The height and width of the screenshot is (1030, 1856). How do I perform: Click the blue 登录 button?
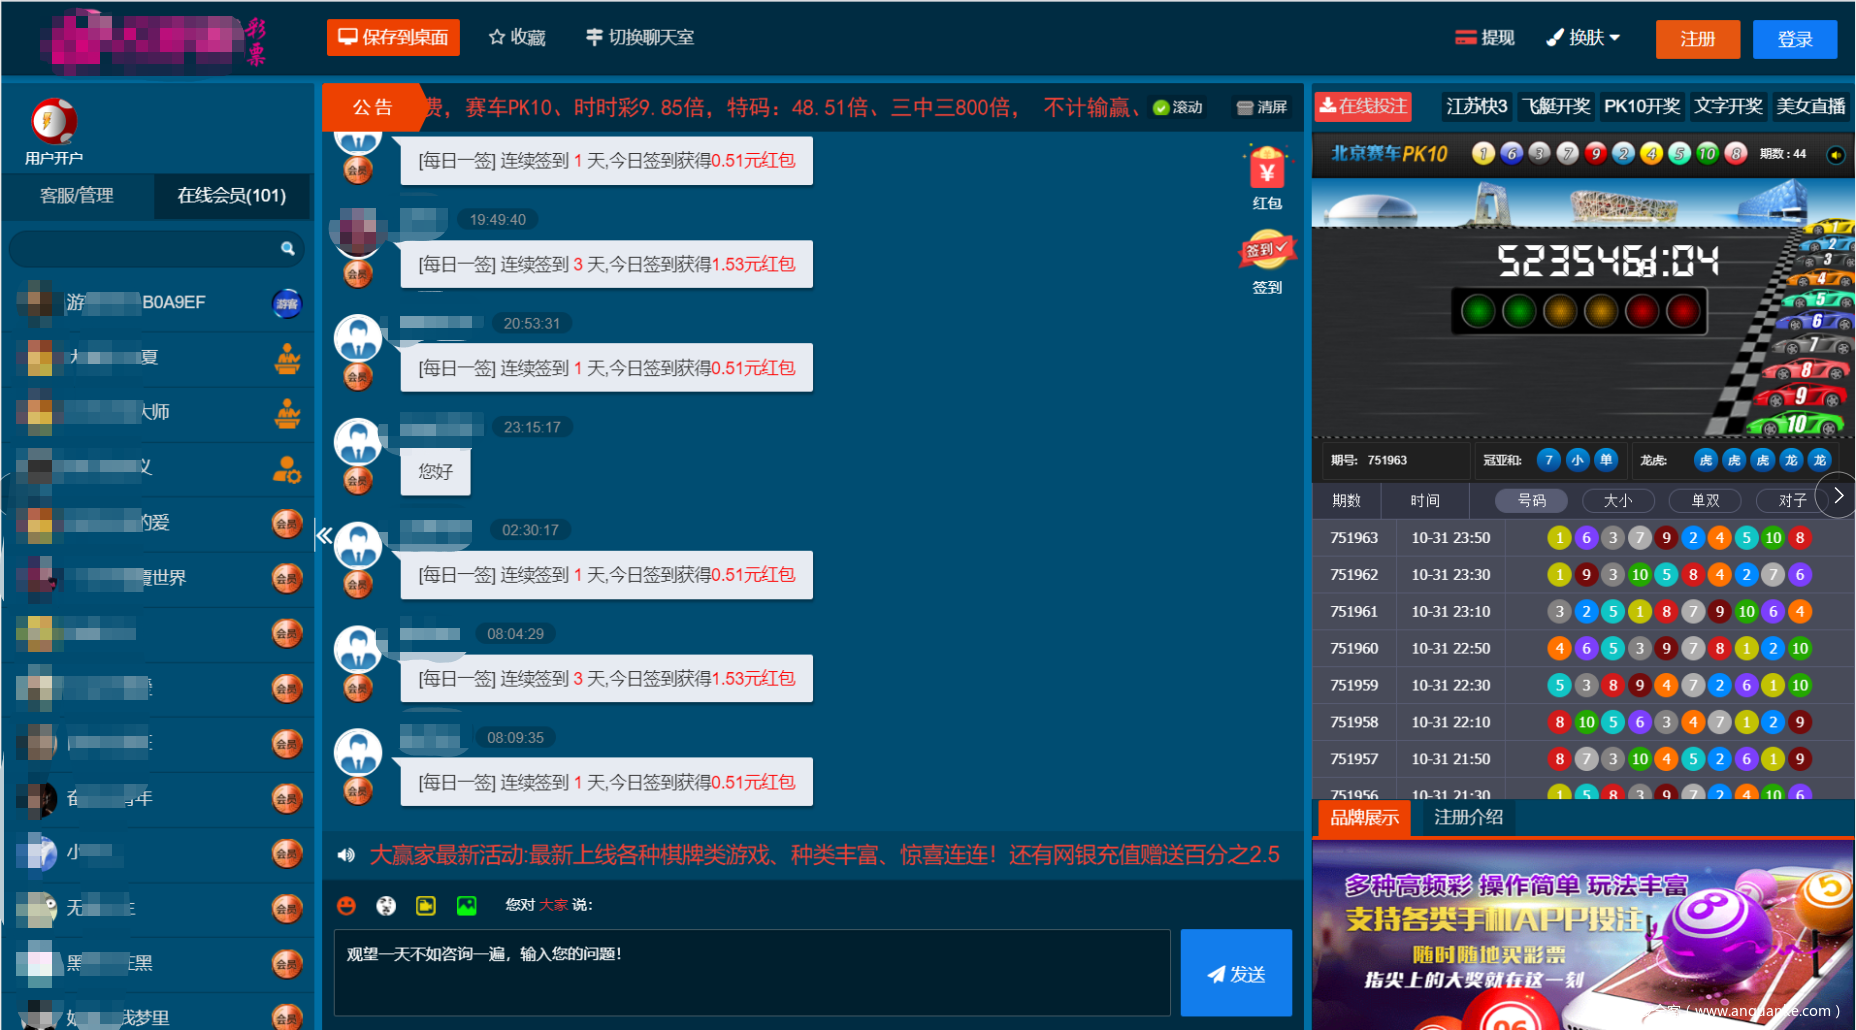coord(1795,39)
